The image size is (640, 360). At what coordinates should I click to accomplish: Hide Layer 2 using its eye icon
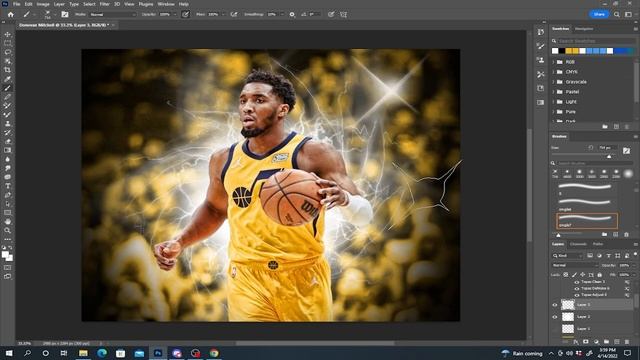555,317
